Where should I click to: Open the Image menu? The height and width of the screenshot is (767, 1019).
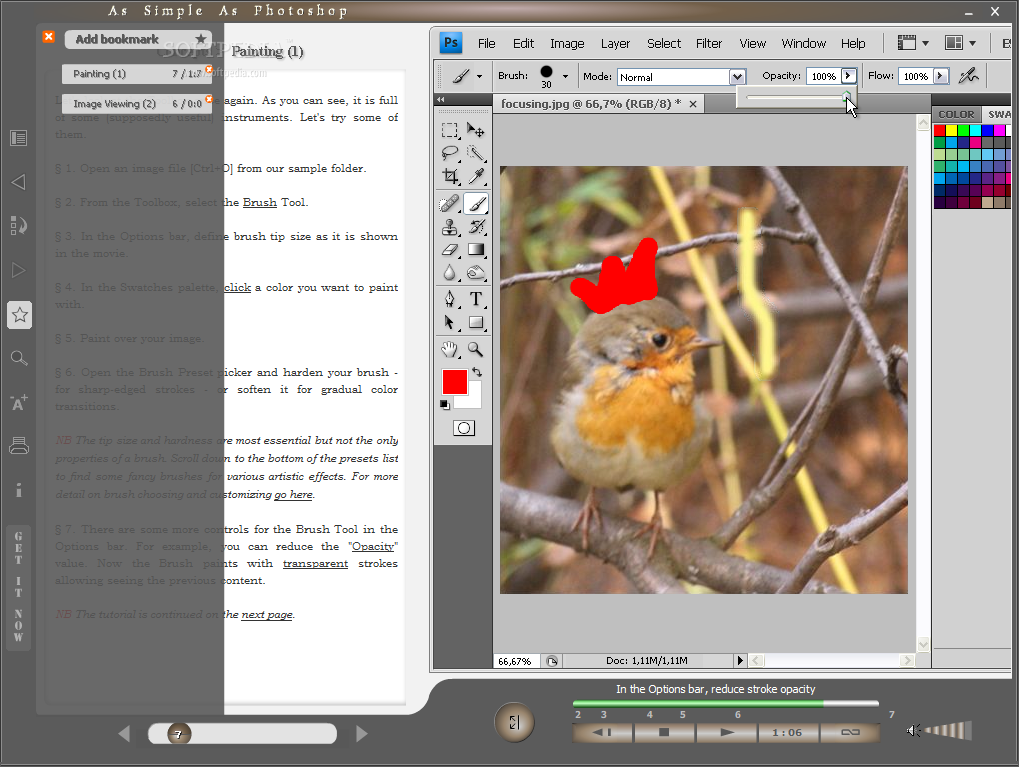pyautogui.click(x=567, y=44)
